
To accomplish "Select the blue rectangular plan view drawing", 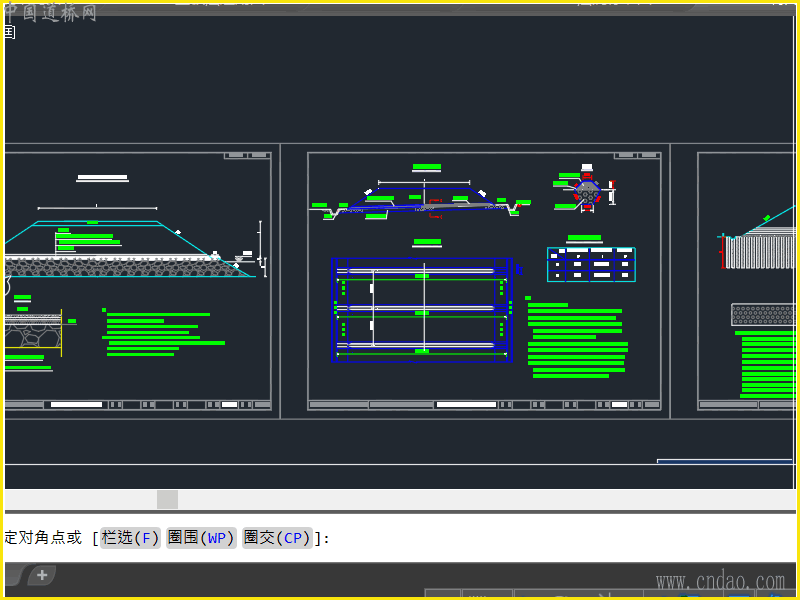I will click(x=421, y=310).
